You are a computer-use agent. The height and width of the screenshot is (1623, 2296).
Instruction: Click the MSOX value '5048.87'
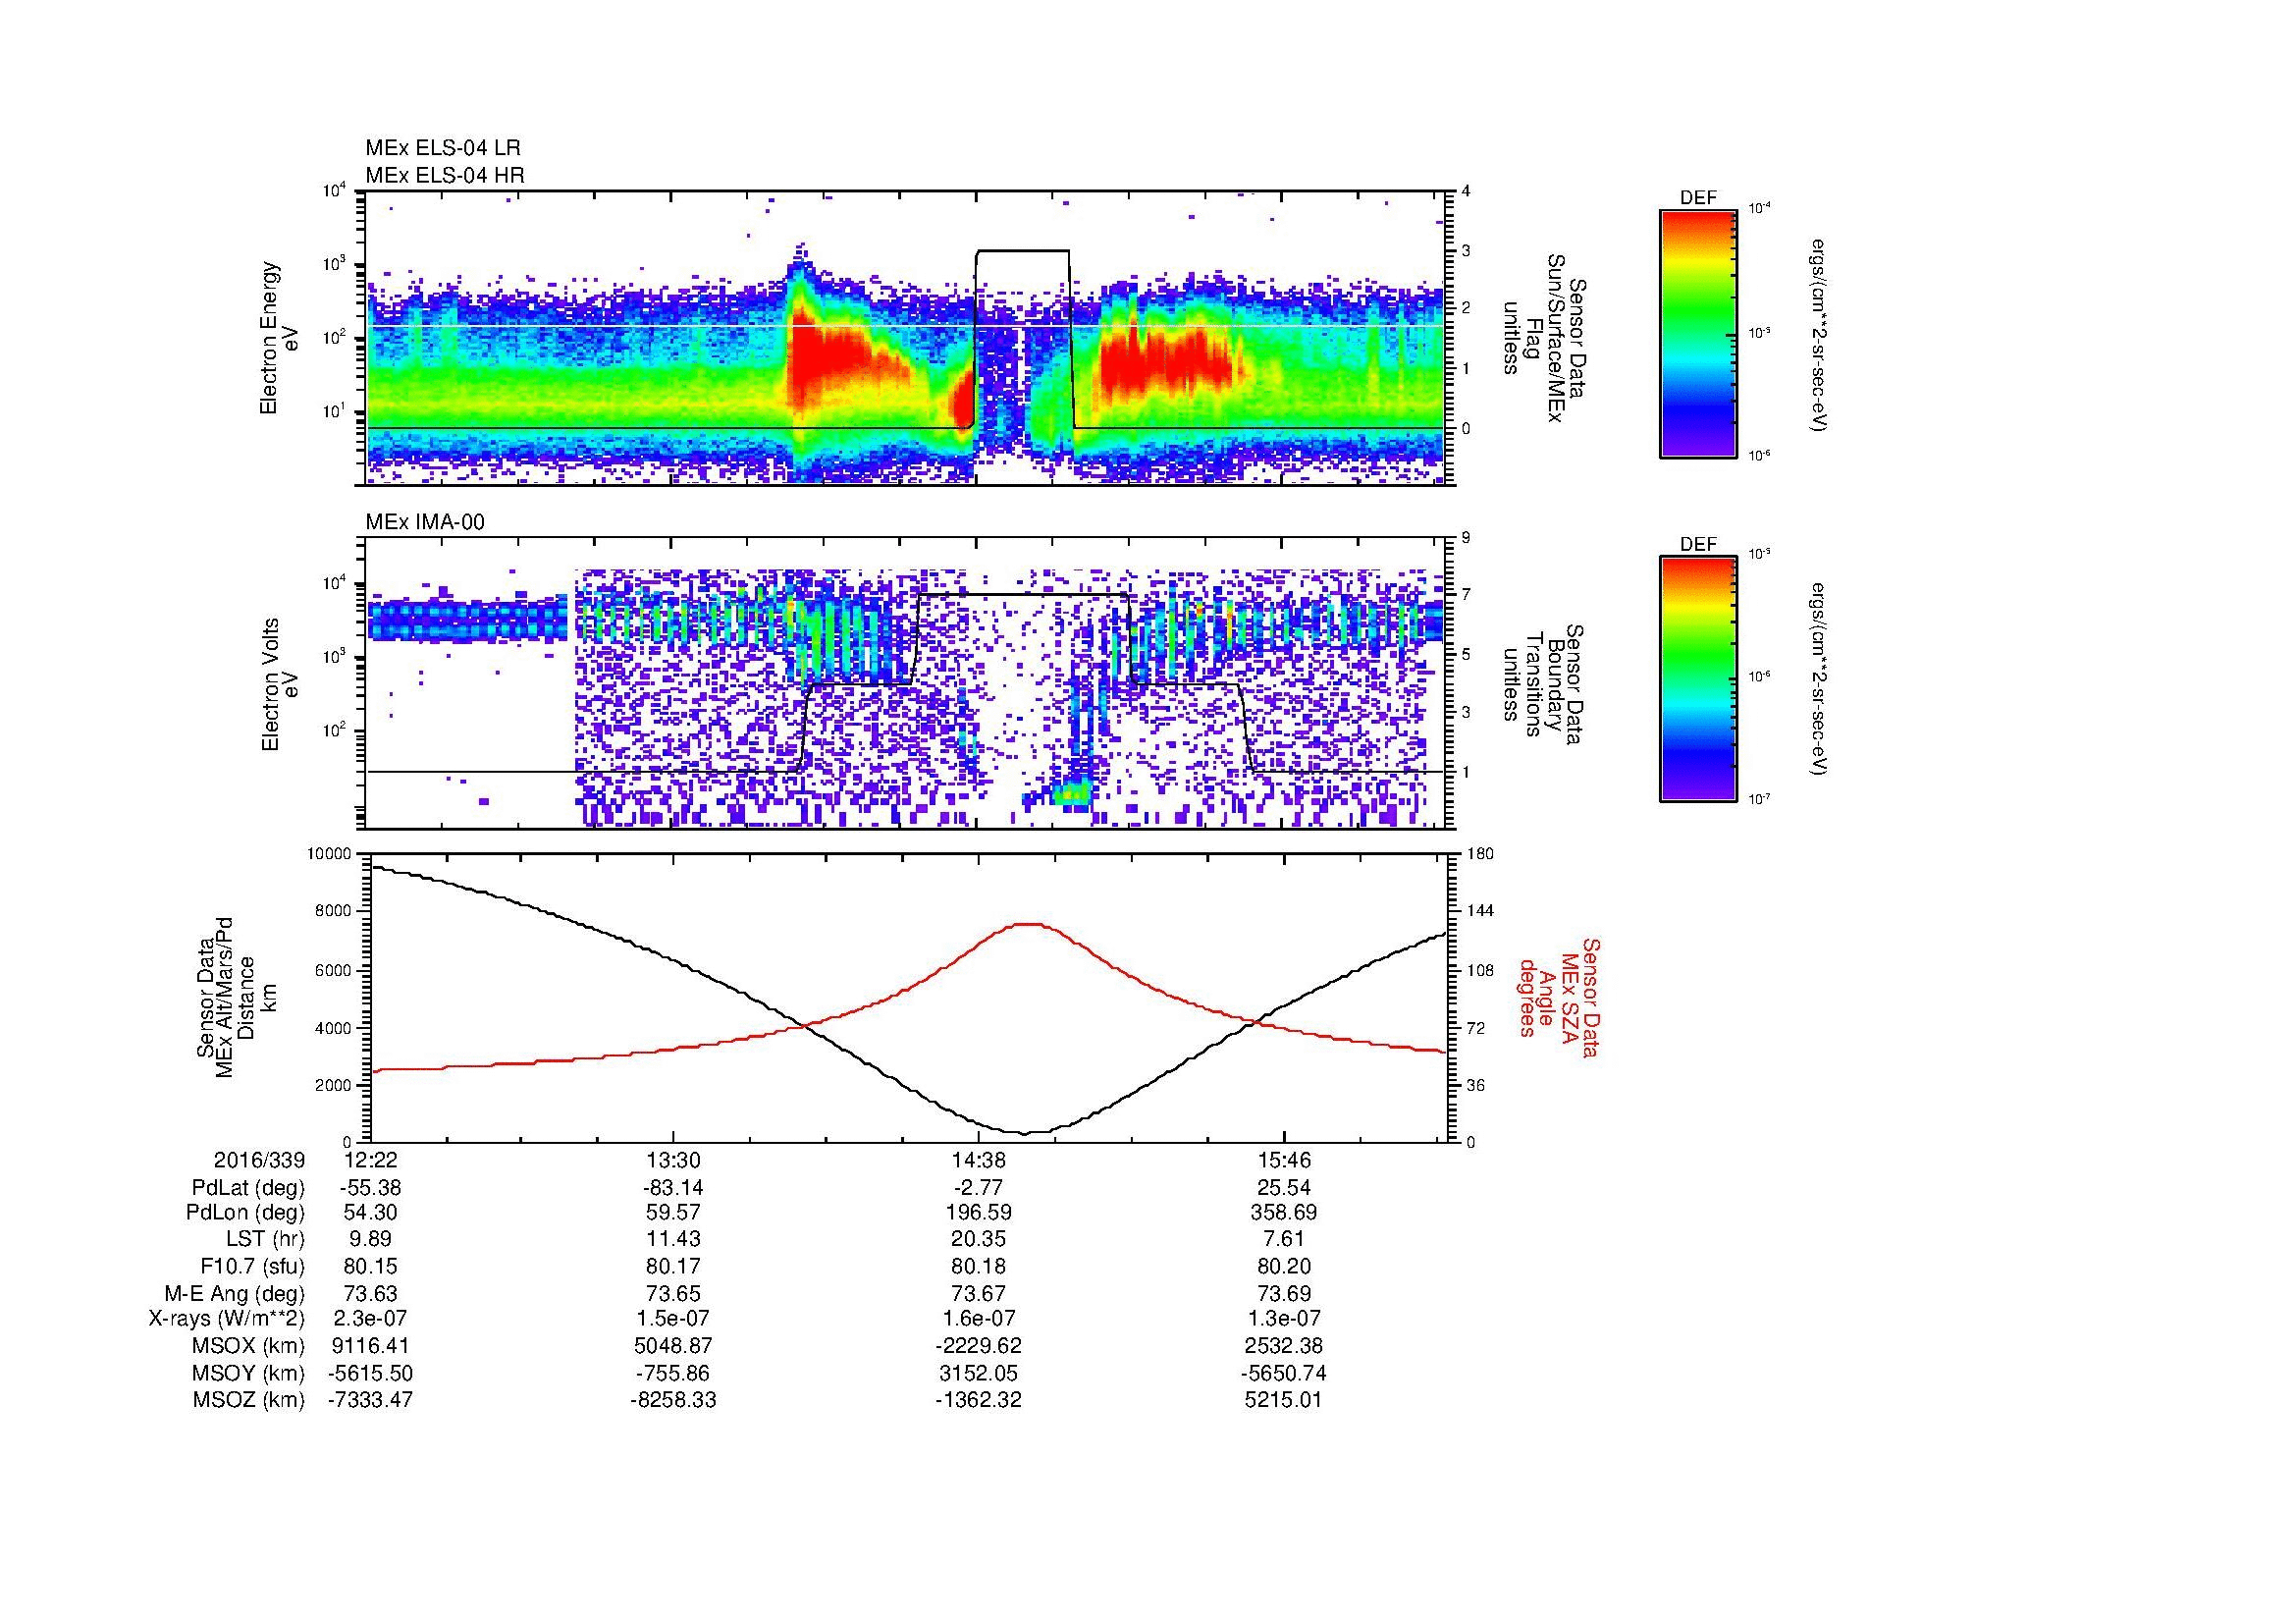pyautogui.click(x=674, y=1346)
